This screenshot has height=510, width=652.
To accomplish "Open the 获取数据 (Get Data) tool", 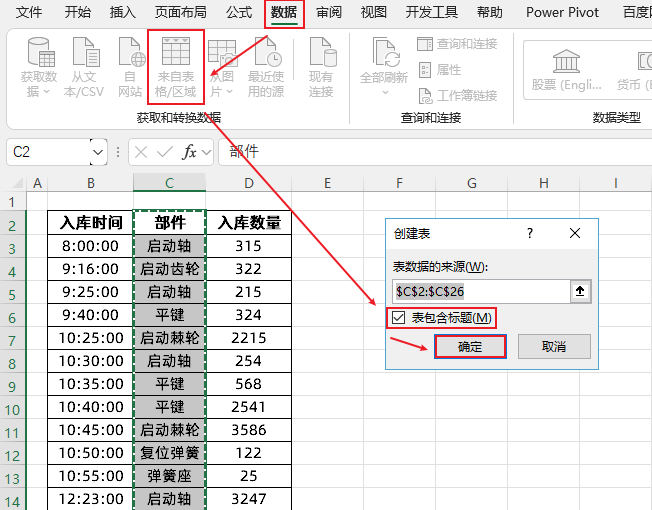I will coord(39,67).
